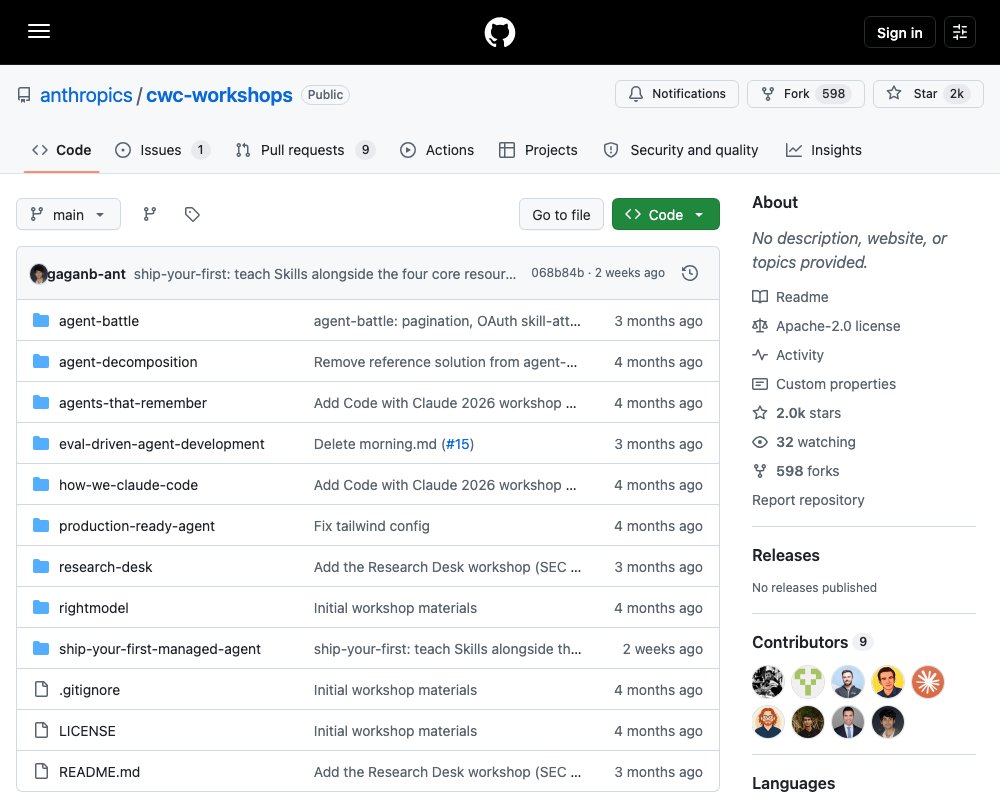Open Notifications for this repository

pos(677,94)
